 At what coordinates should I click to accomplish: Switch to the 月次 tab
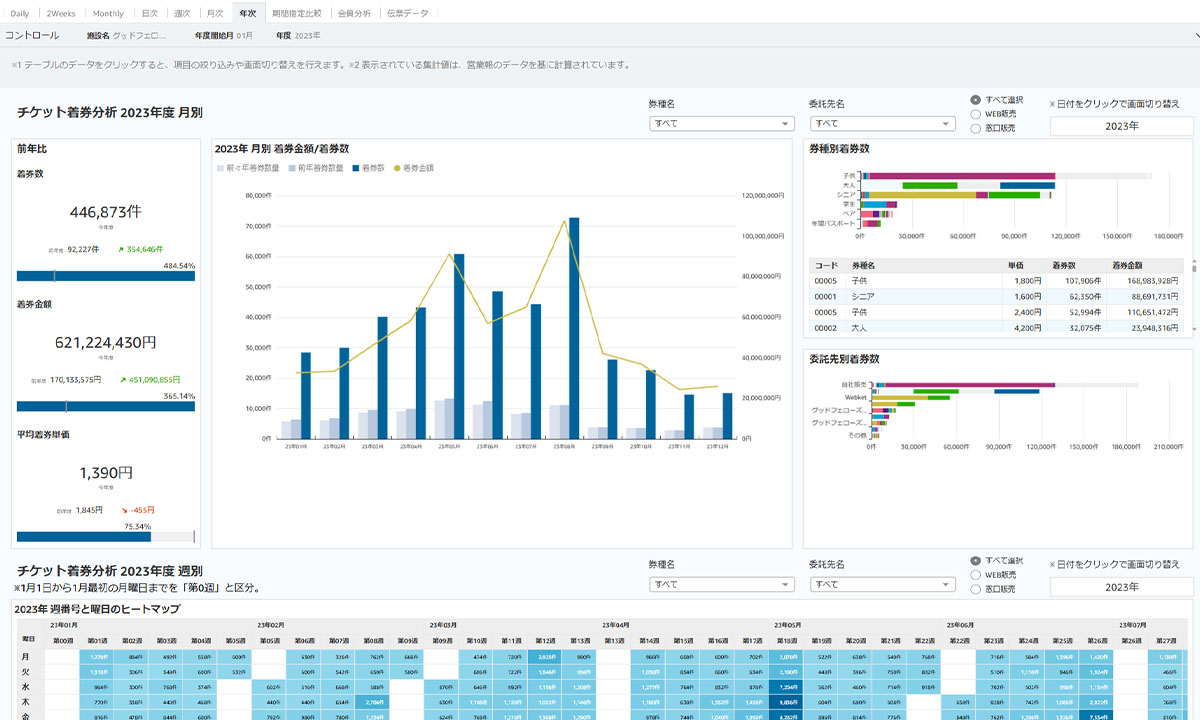click(214, 13)
